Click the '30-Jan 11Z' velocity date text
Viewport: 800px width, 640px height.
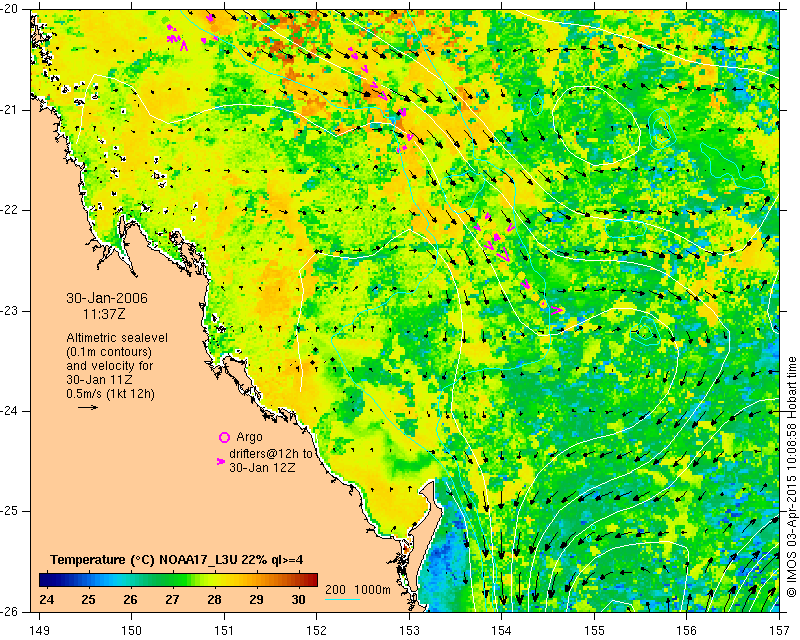99,380
